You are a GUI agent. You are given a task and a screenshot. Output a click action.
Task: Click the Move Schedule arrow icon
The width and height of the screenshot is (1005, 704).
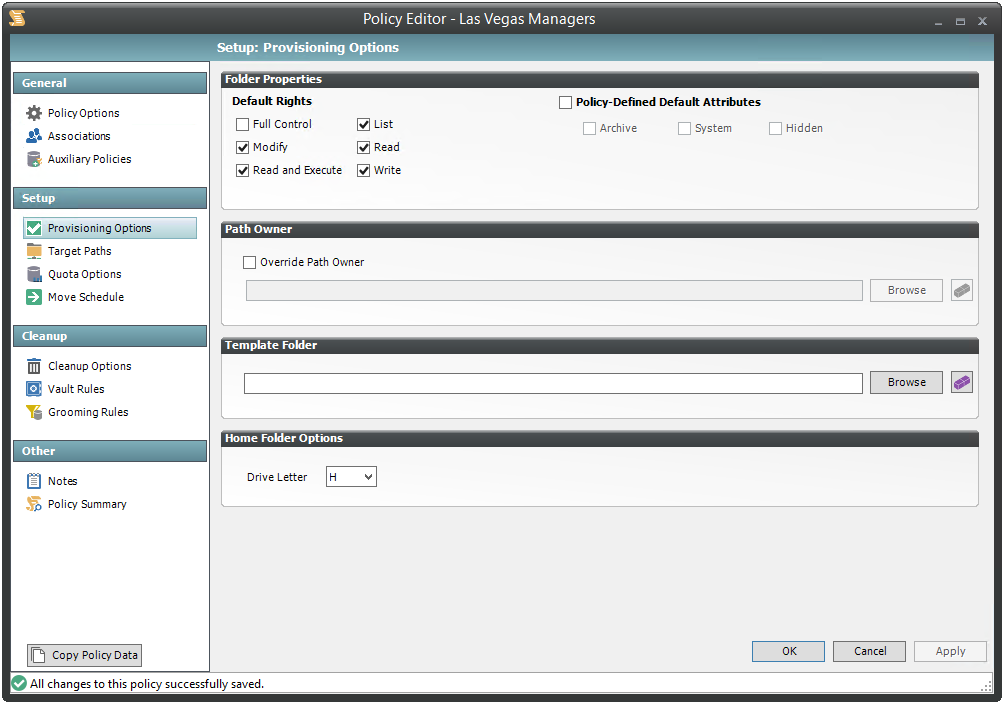click(34, 298)
